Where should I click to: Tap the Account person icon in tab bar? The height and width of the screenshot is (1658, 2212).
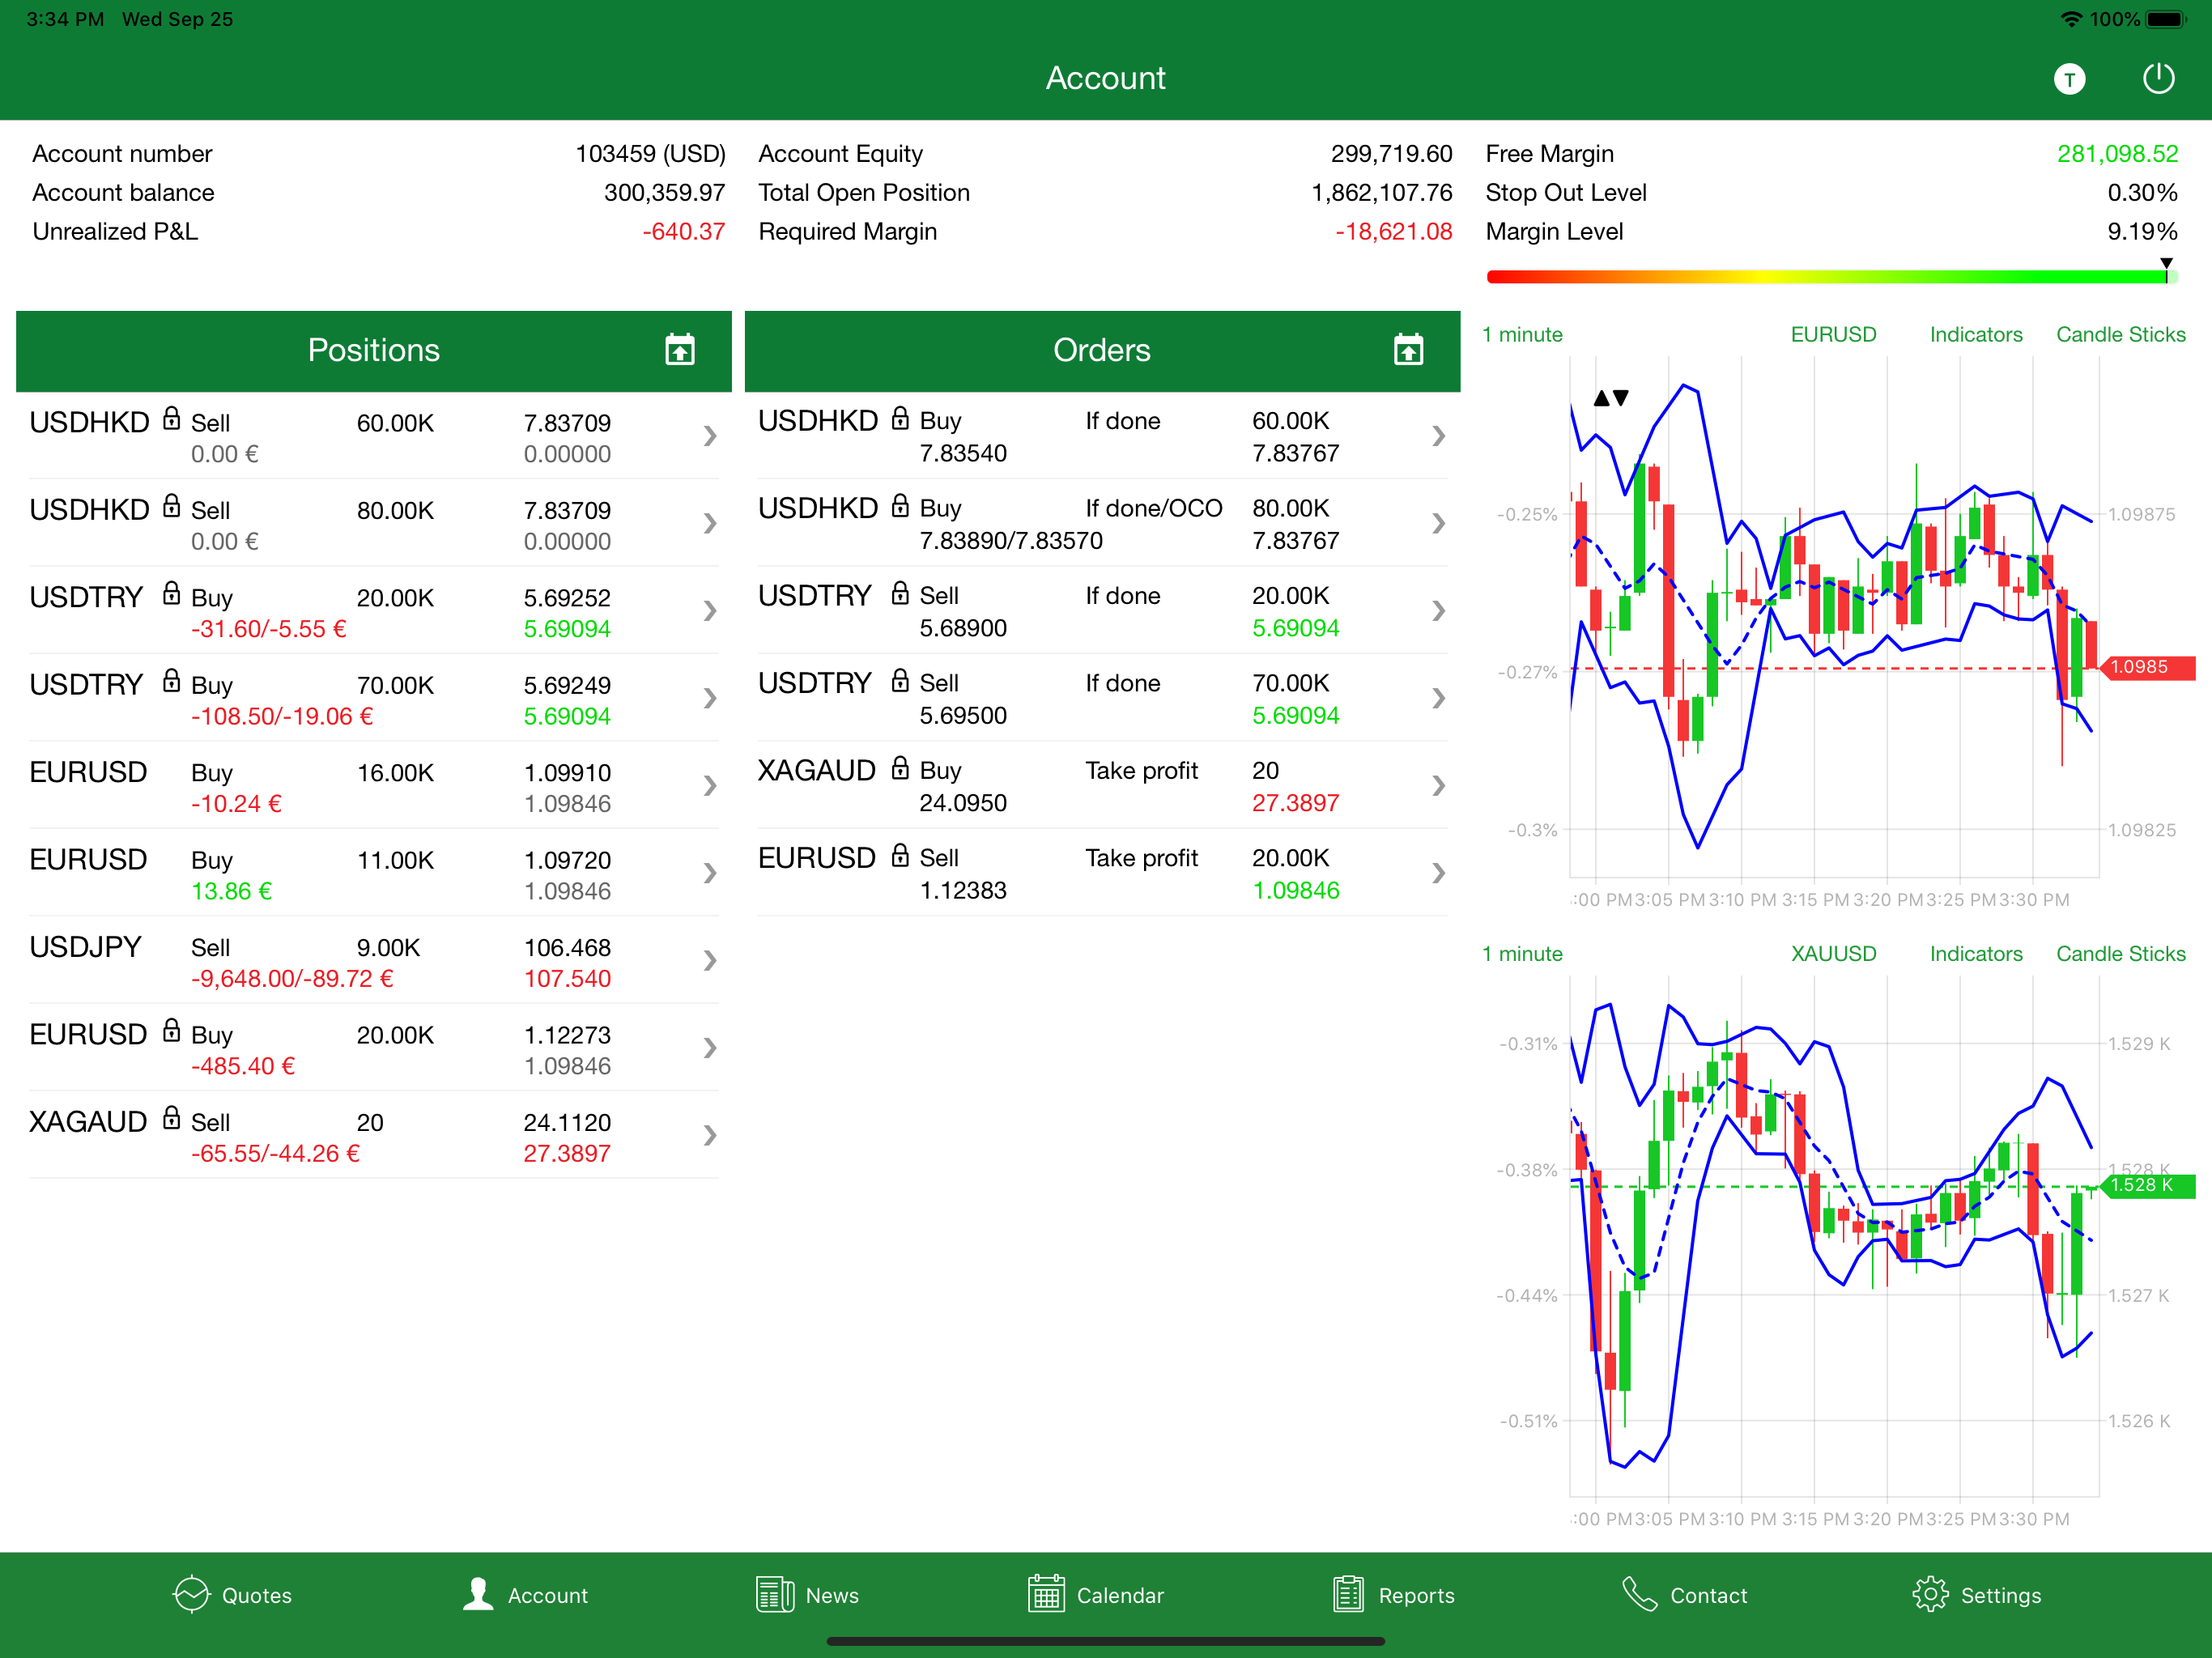click(x=478, y=1594)
